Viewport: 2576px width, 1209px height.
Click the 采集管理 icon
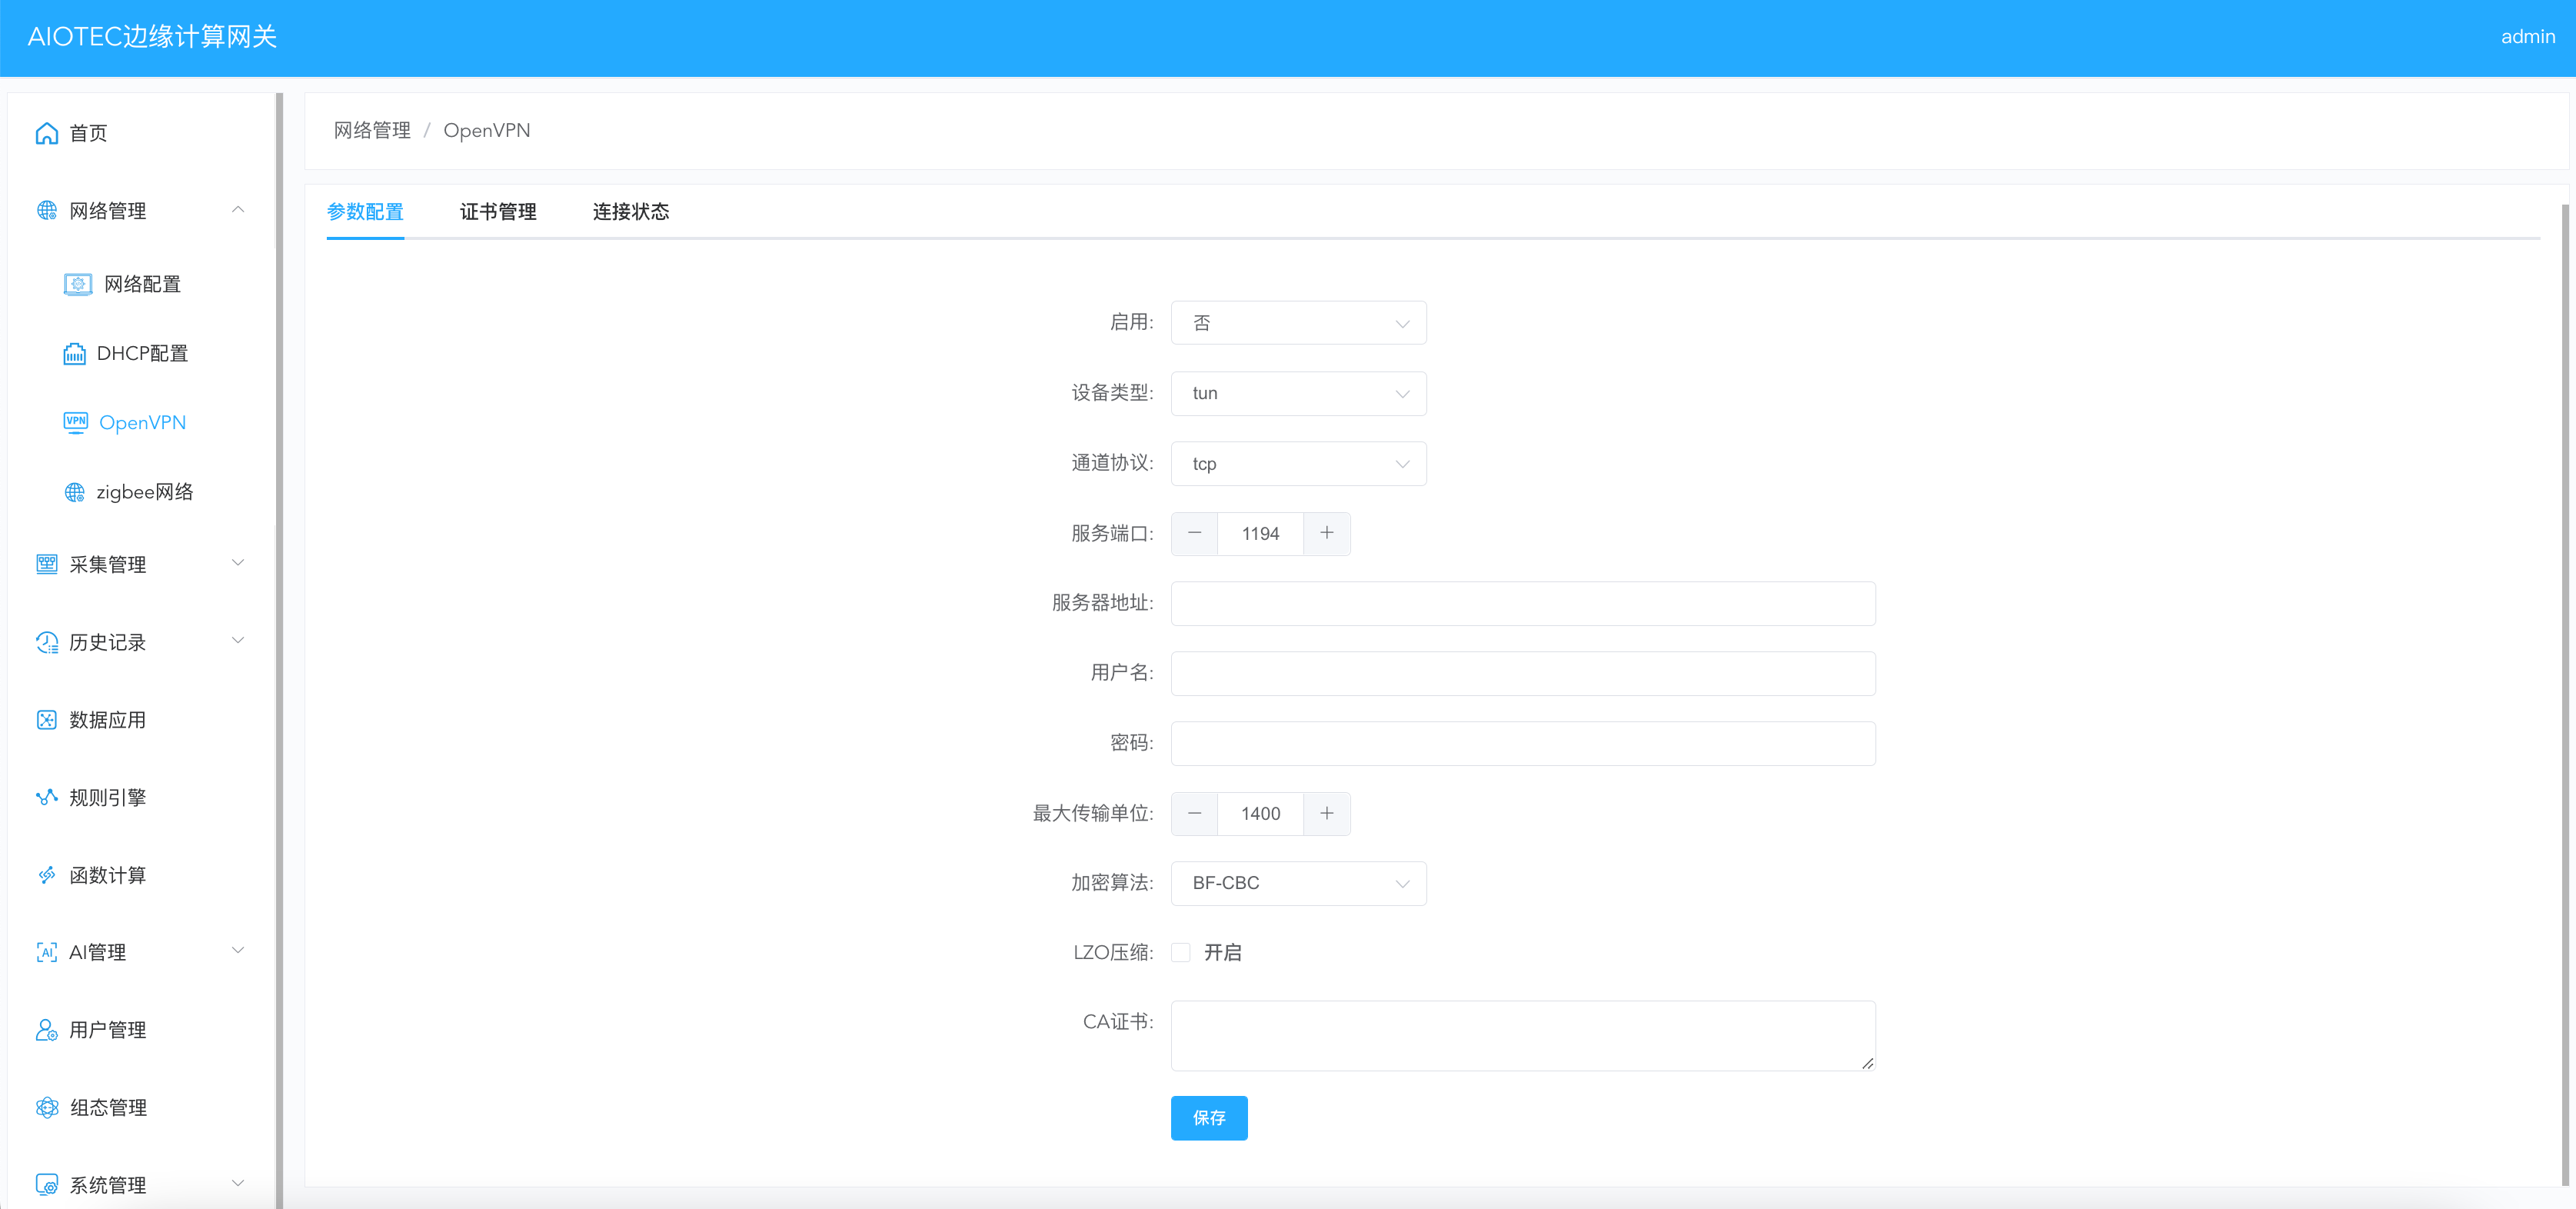tap(47, 564)
